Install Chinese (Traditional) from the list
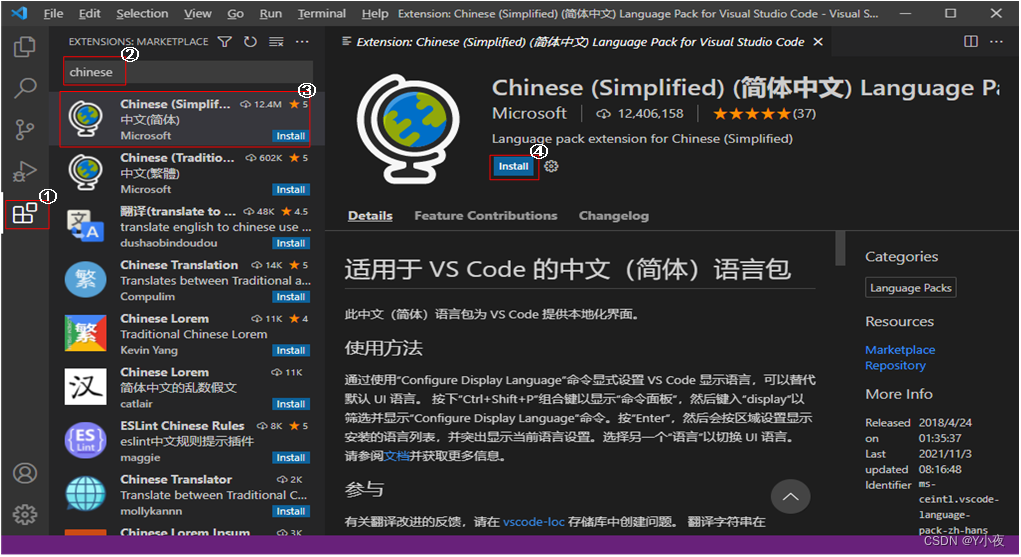The height and width of the screenshot is (557, 1021). (290, 190)
